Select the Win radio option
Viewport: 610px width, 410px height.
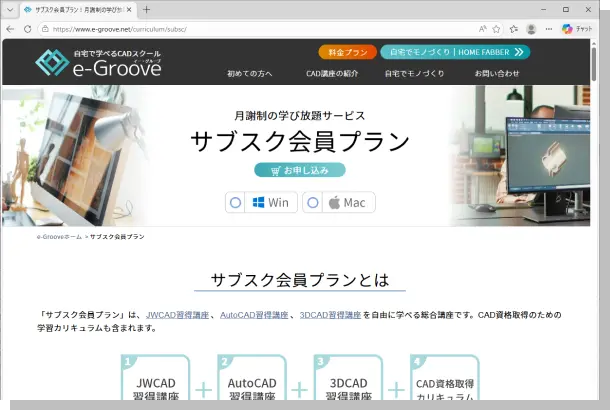[x=235, y=203]
